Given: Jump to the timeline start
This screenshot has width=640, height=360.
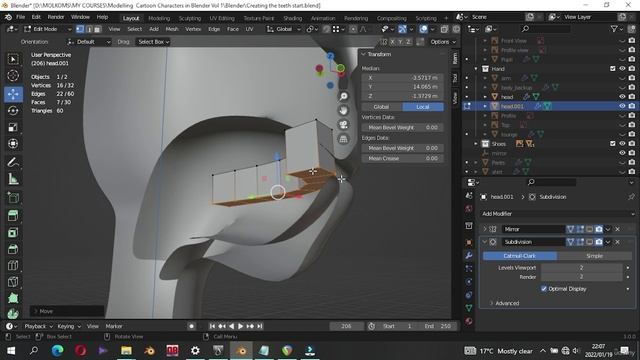Looking at the screenshot, I should click(212, 326).
